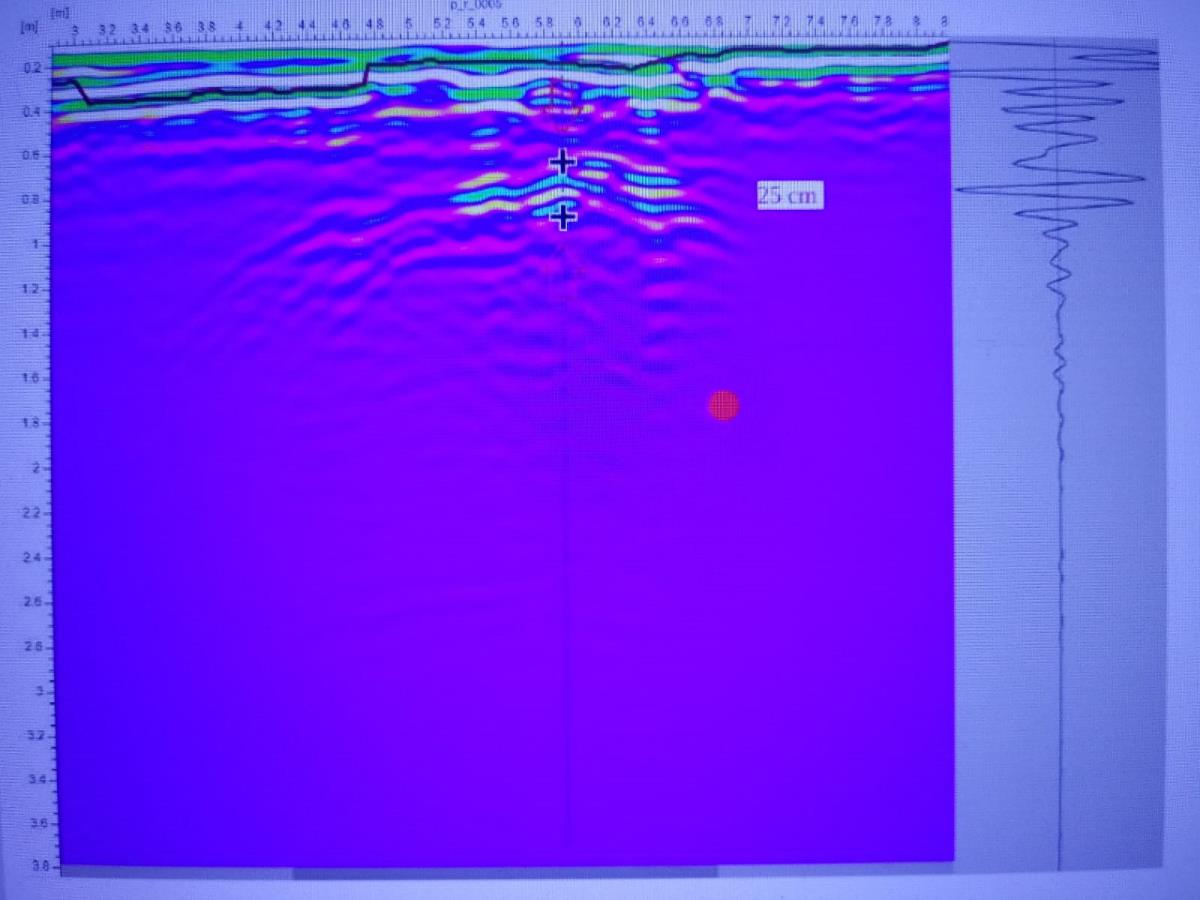
Task: Click the 6 m mark on distance ruler
Action: click(x=577, y=23)
